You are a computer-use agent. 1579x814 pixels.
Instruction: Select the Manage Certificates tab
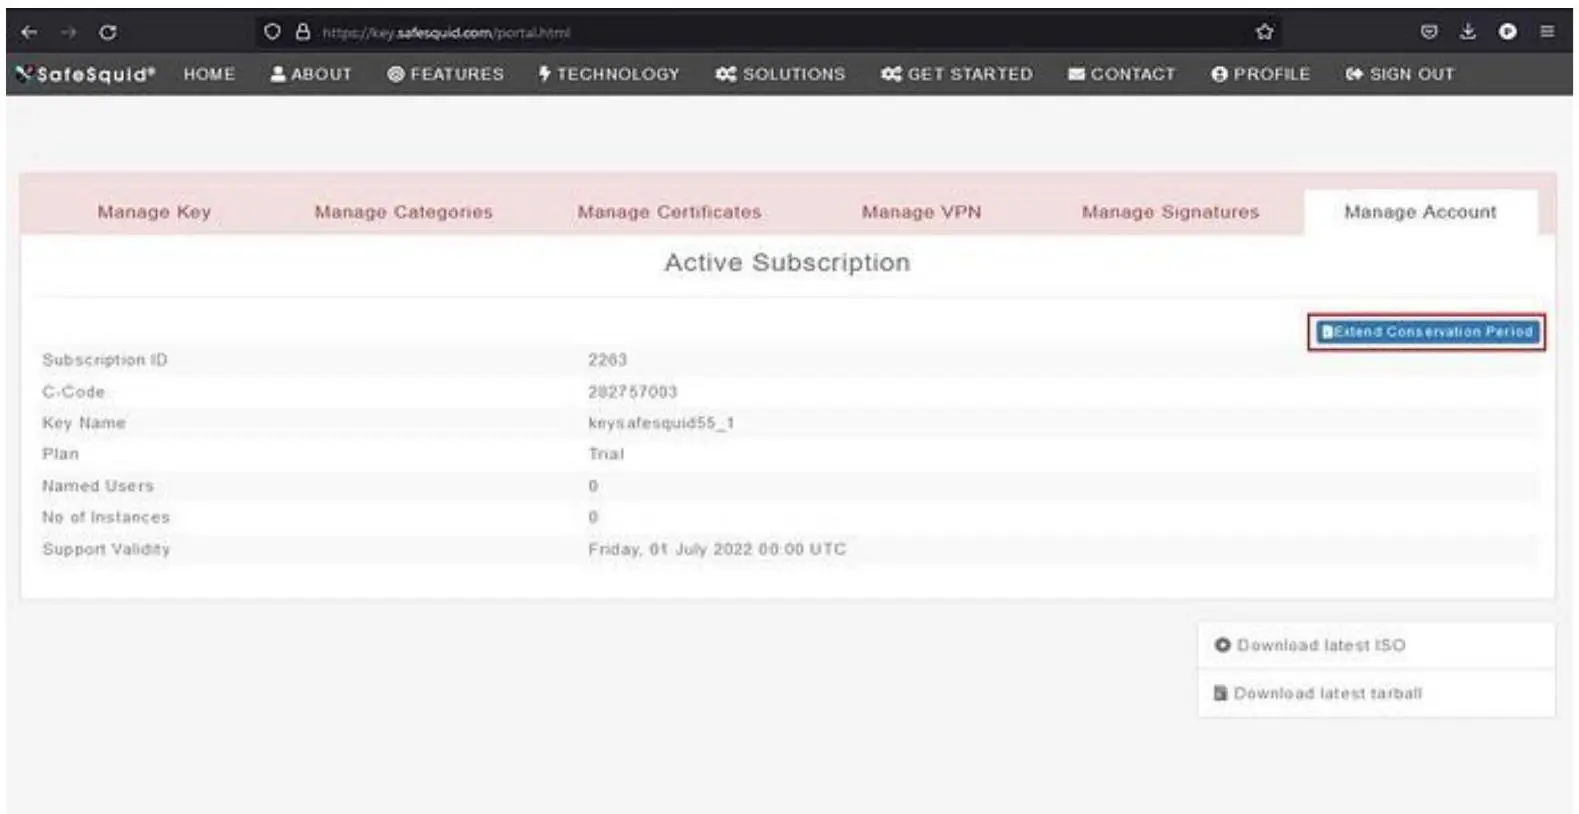tap(669, 212)
